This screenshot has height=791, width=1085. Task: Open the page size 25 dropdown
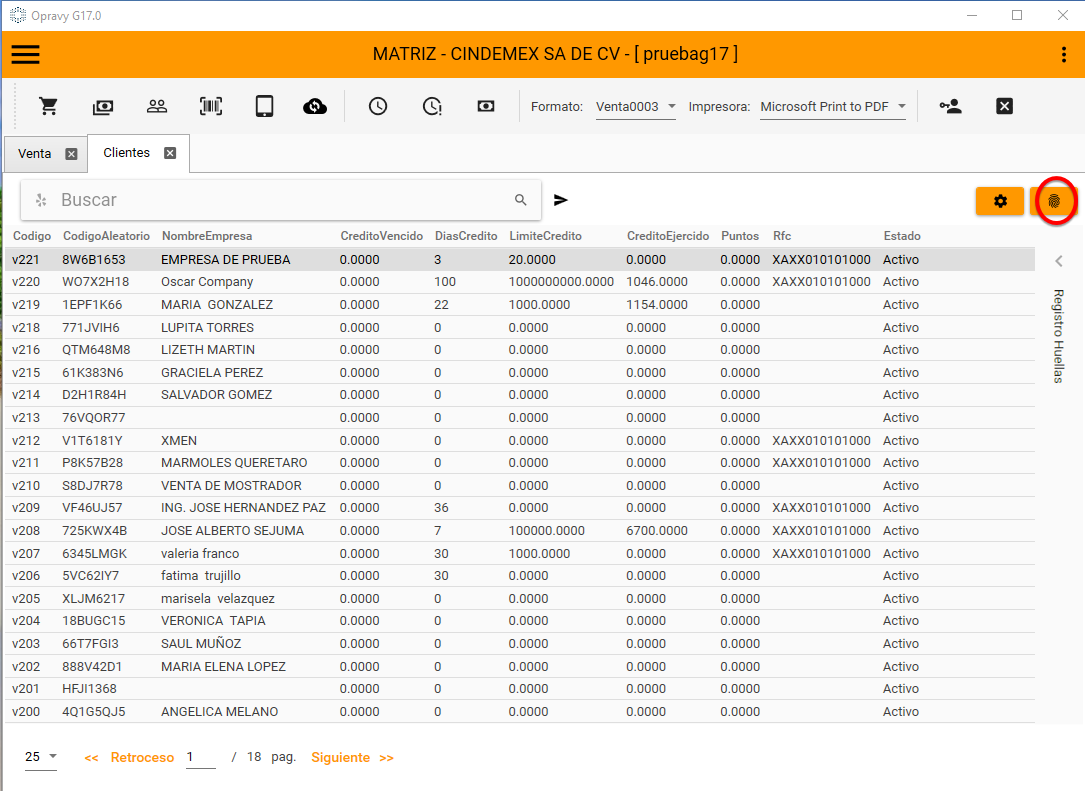coord(41,756)
